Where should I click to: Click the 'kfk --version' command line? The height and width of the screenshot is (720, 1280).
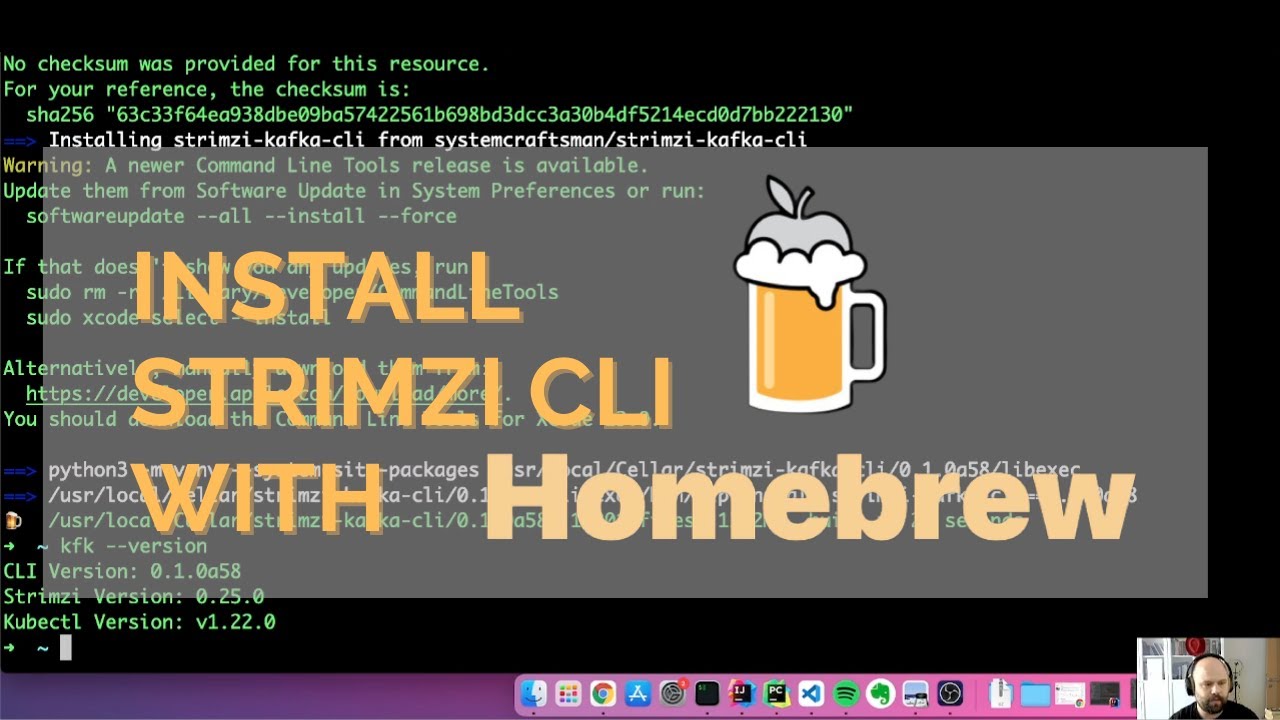pyautogui.click(x=133, y=546)
